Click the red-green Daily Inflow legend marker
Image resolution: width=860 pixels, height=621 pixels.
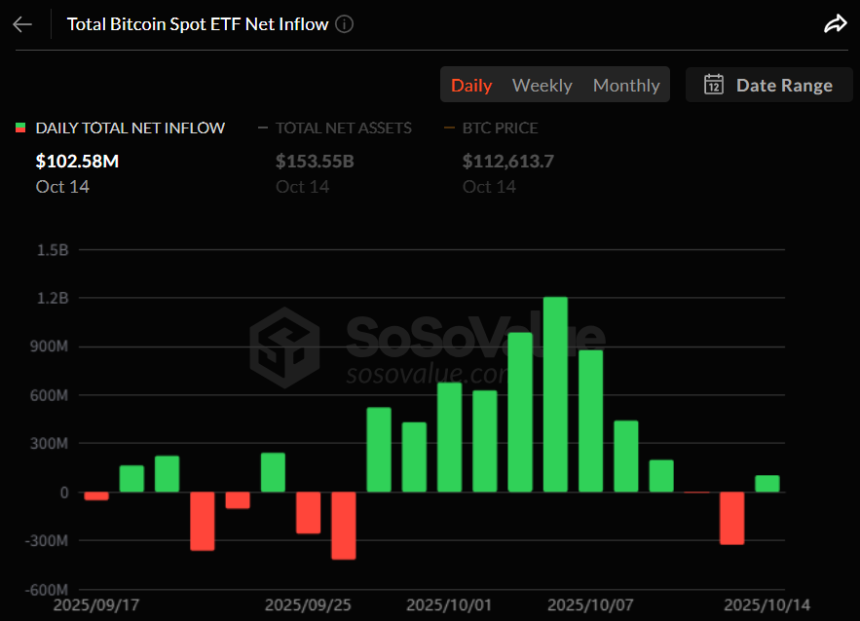coord(20,128)
